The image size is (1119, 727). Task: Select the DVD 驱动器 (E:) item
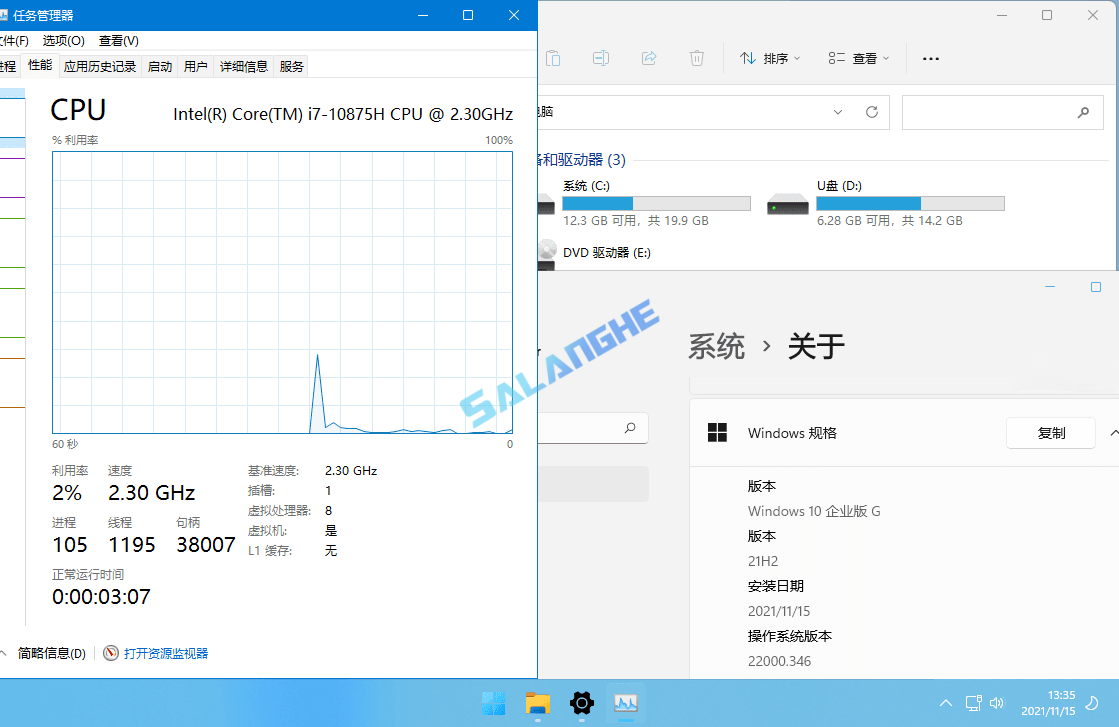tap(607, 253)
